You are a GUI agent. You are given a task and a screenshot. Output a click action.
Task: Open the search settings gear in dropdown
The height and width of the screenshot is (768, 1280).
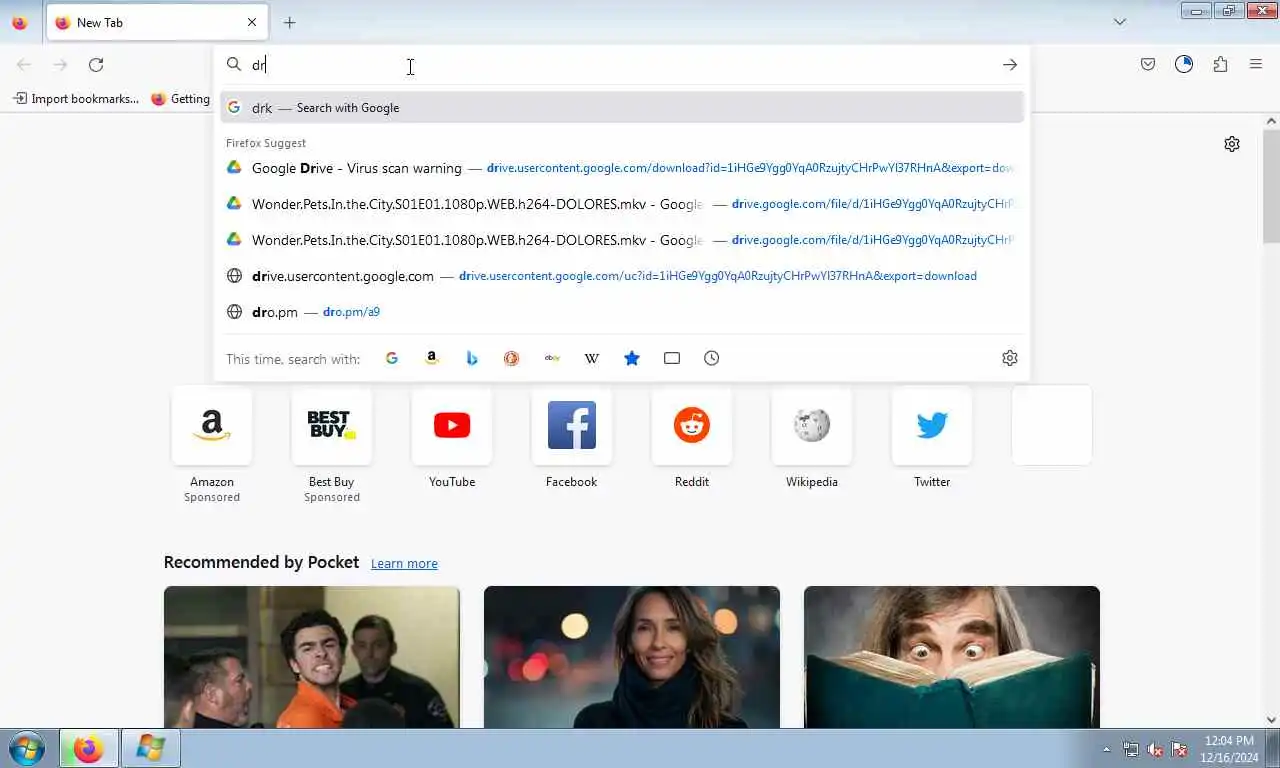1010,358
